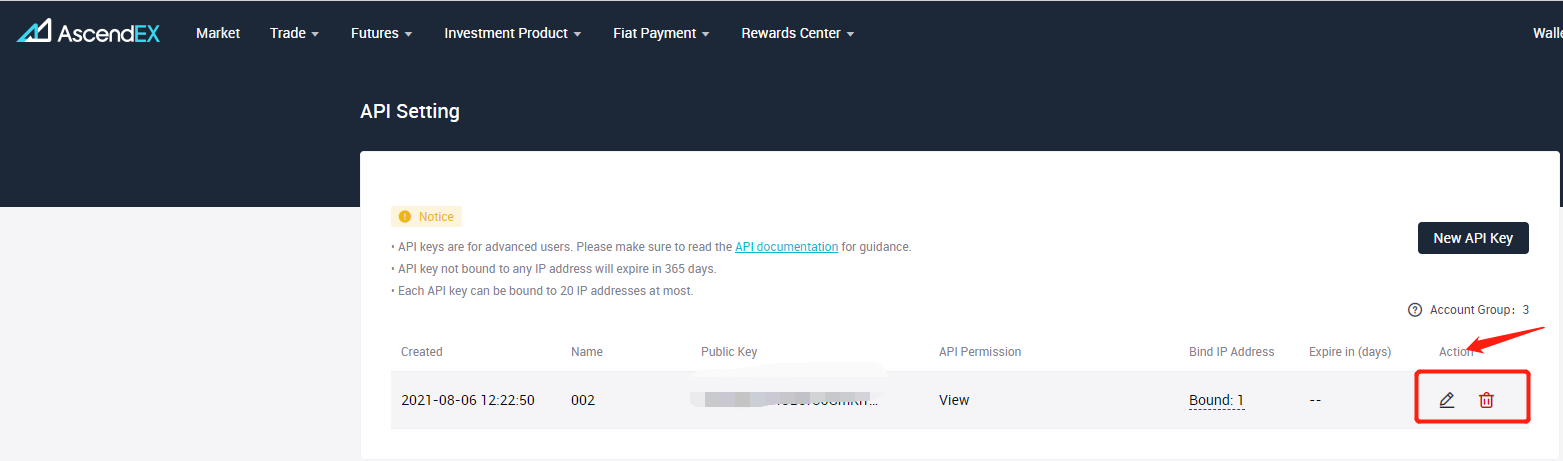Delete the 002 API key

1486,400
